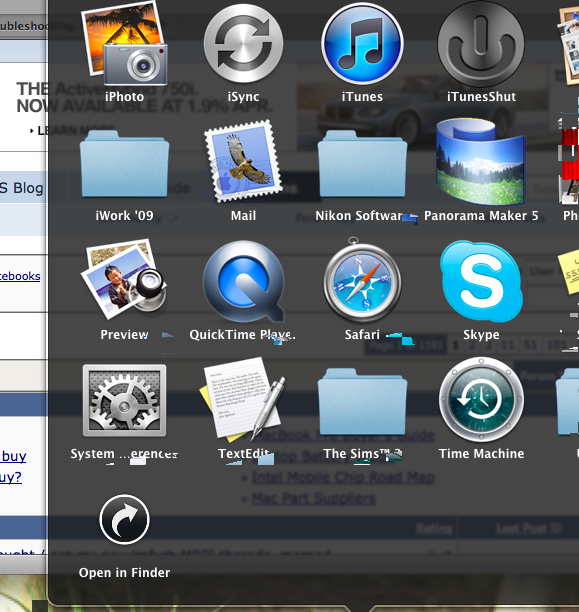Image resolution: width=579 pixels, height=612 pixels.
Task: Click the 'buy' link in browser window
Action: pyautogui.click(x=14, y=456)
